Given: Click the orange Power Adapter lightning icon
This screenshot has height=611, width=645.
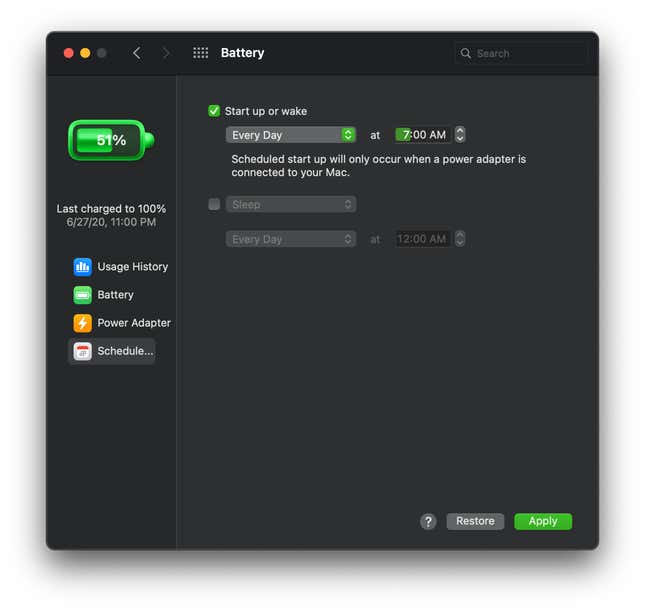Looking at the screenshot, I should click(x=83, y=323).
